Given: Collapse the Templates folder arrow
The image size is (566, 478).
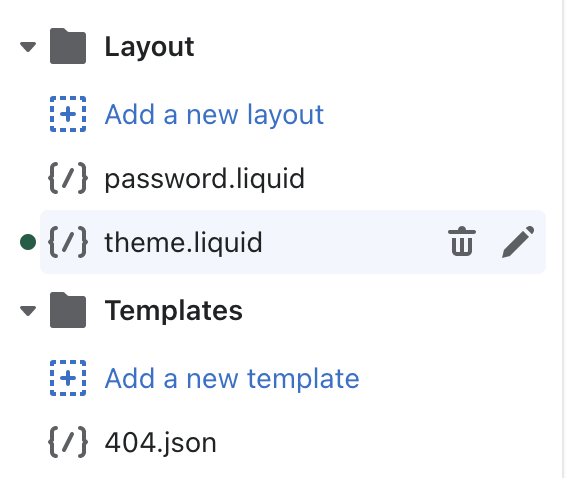Looking at the screenshot, I should click(x=28, y=311).
